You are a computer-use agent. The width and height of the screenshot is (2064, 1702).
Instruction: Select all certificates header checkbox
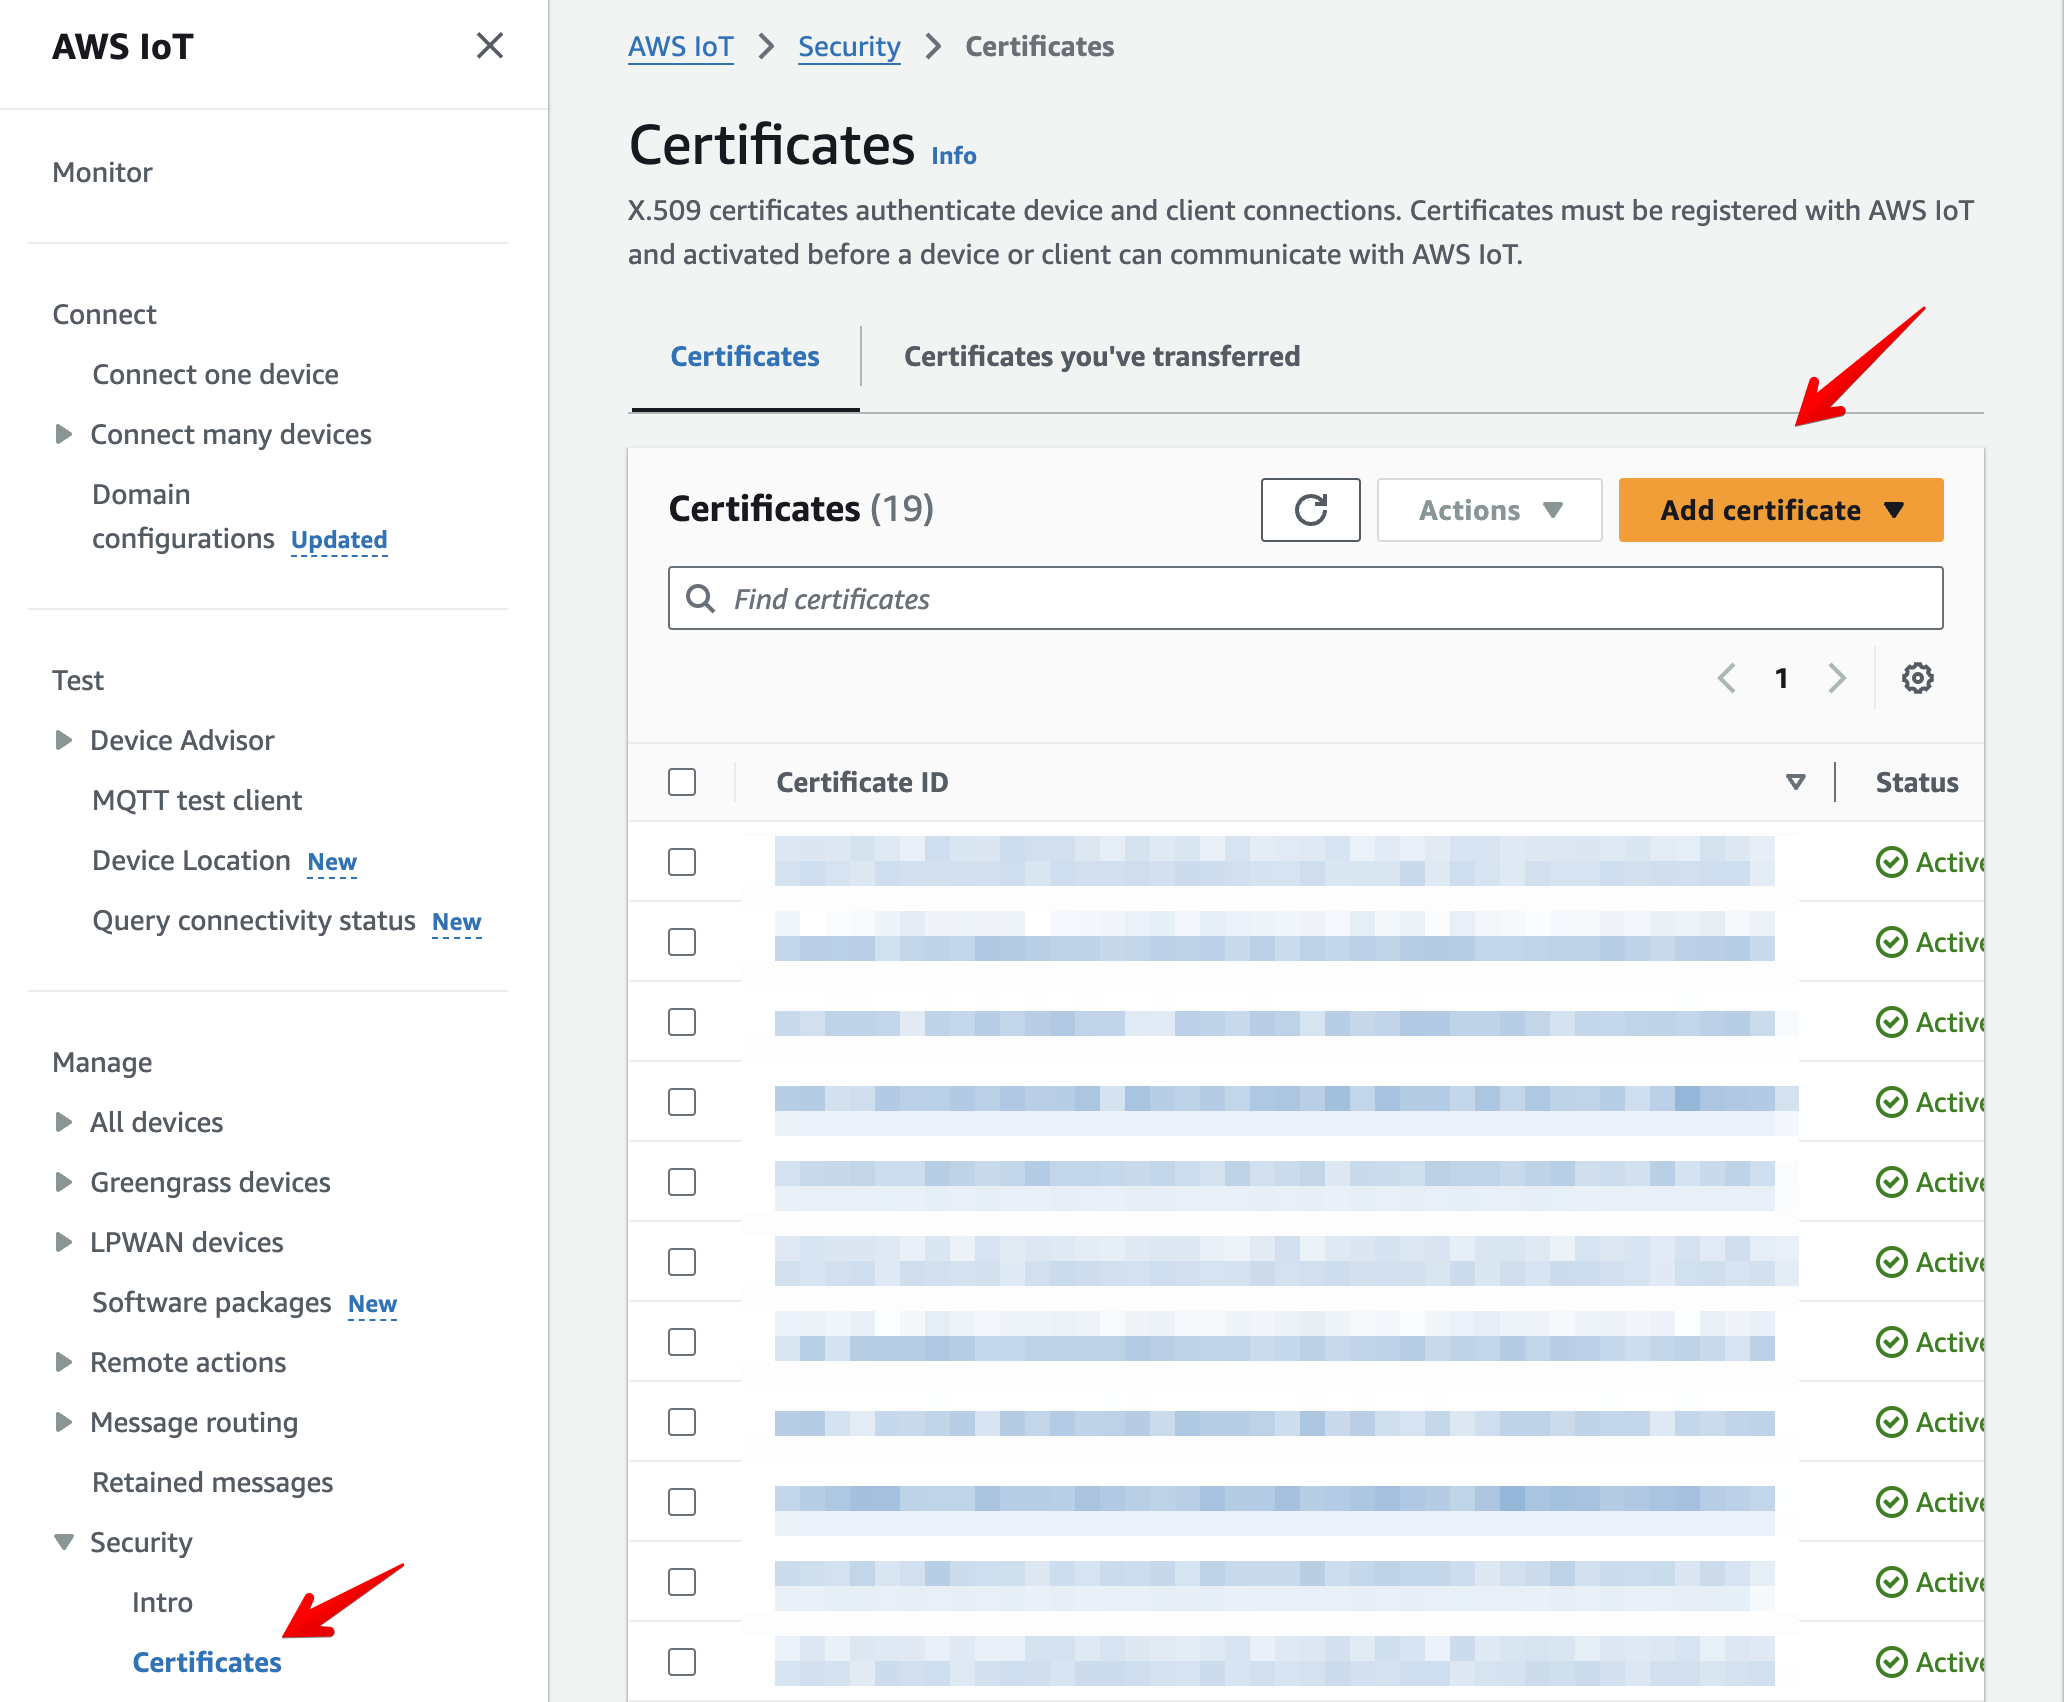click(682, 782)
